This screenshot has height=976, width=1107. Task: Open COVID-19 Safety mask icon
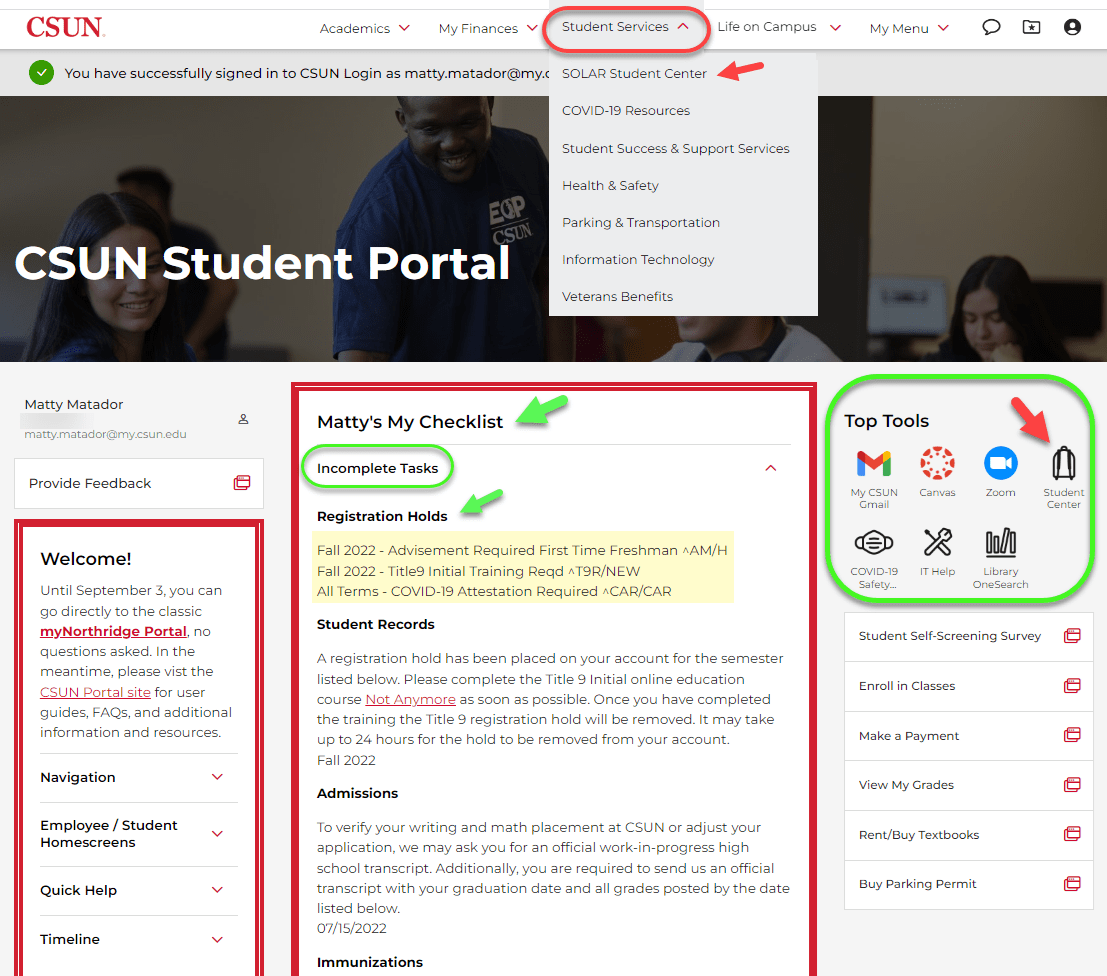pyautogui.click(x=873, y=542)
